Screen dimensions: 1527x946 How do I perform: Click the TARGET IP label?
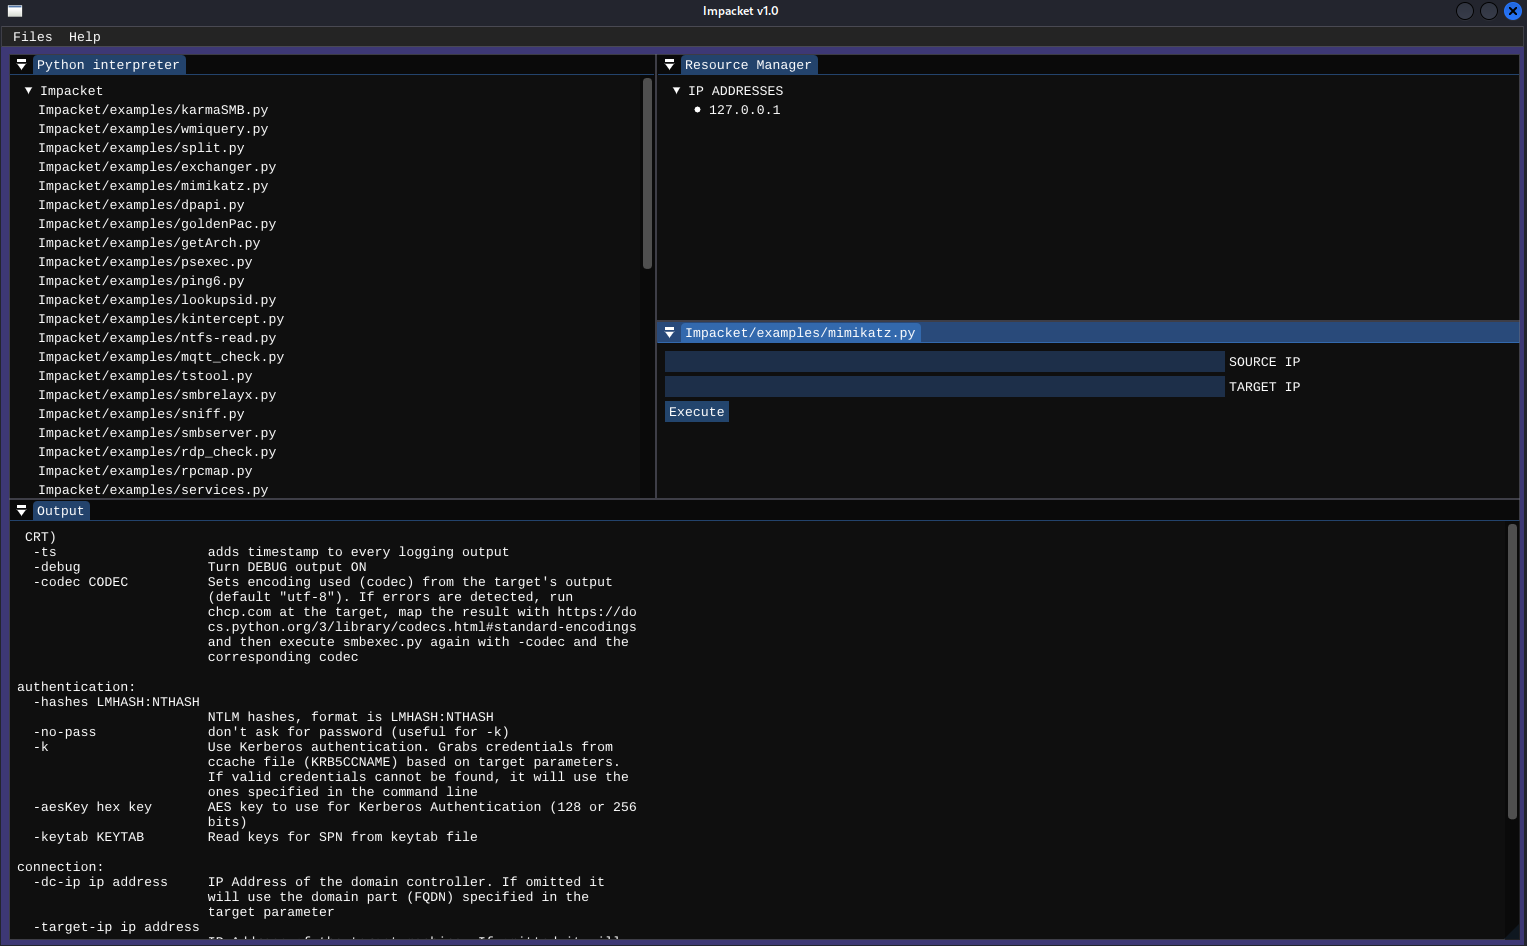pyautogui.click(x=1265, y=387)
